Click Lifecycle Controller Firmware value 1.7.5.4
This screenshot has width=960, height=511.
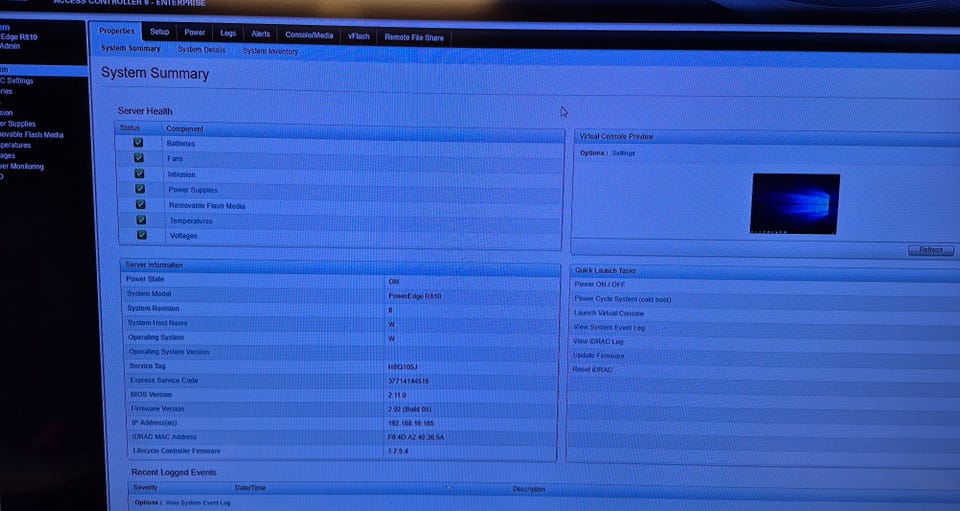pyautogui.click(x=397, y=452)
